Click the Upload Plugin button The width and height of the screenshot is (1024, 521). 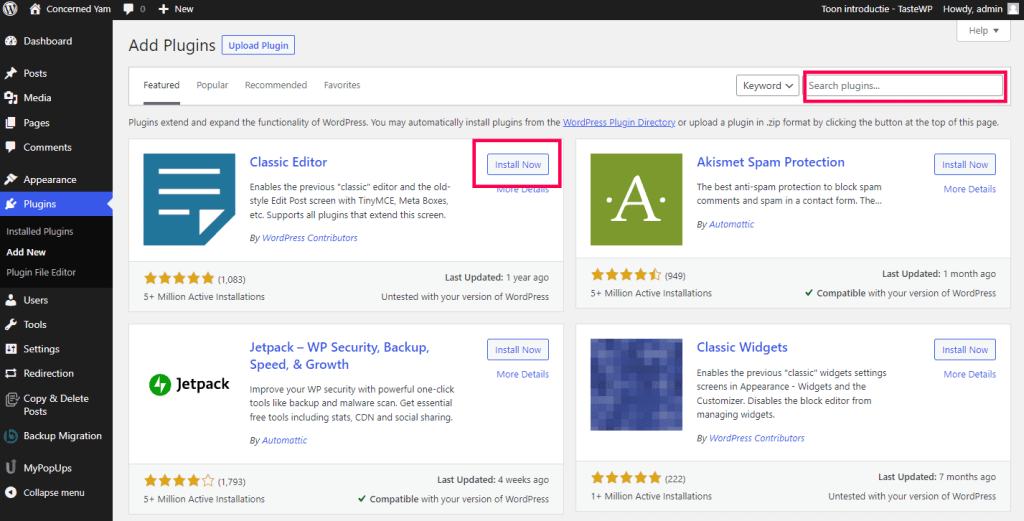tap(259, 46)
